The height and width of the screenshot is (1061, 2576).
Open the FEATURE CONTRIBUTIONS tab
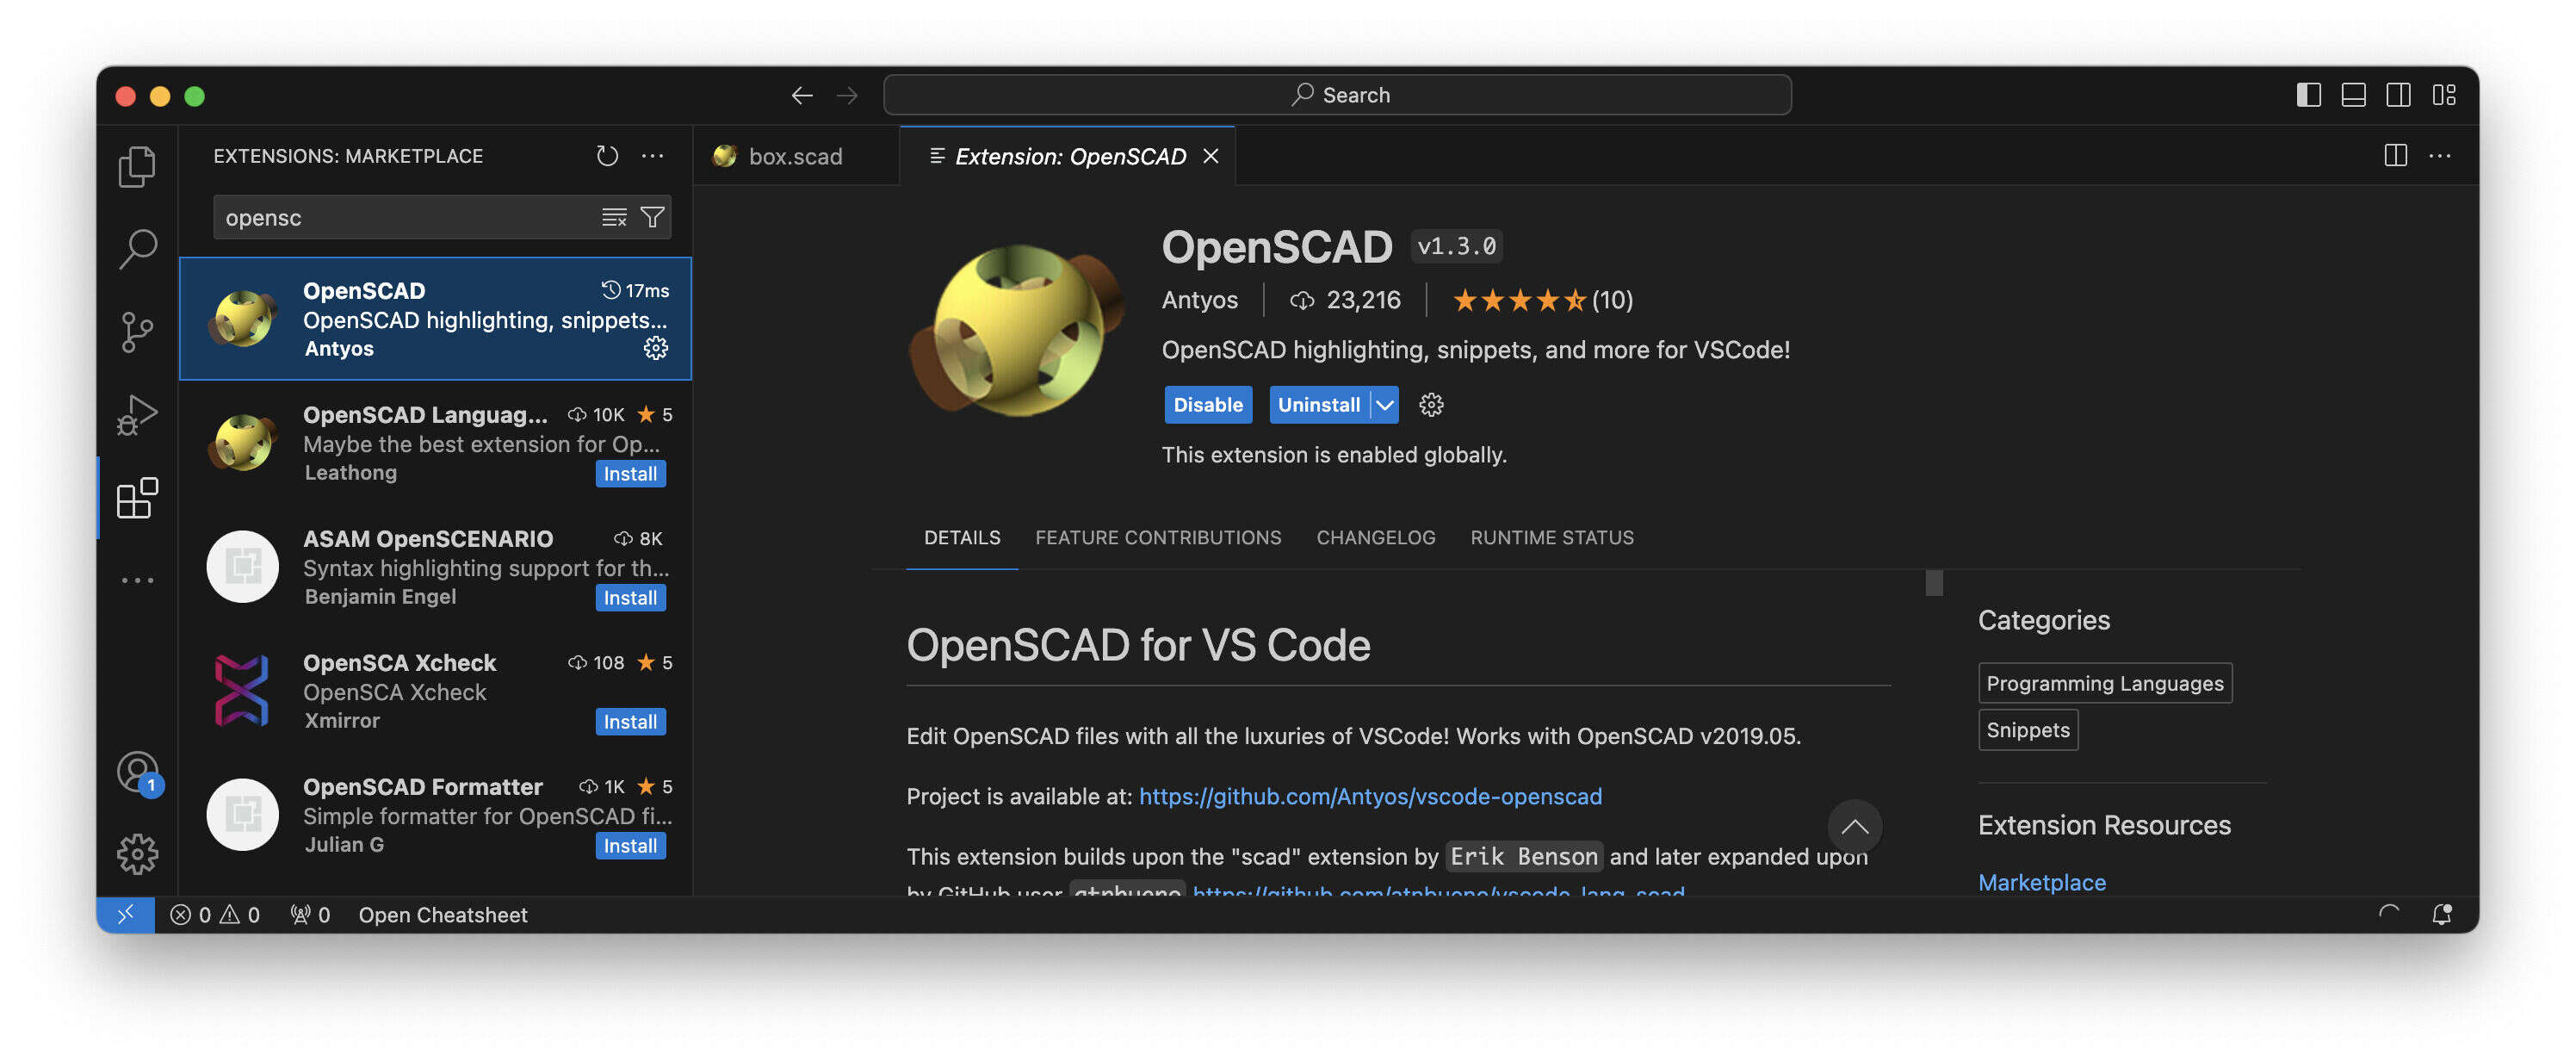click(x=1157, y=538)
